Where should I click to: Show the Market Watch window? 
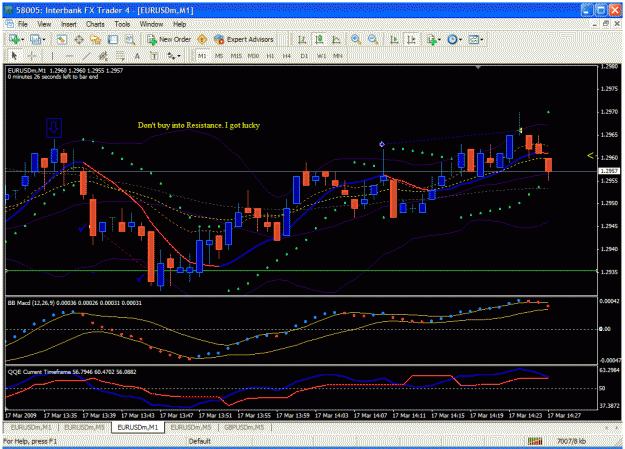(x=61, y=39)
